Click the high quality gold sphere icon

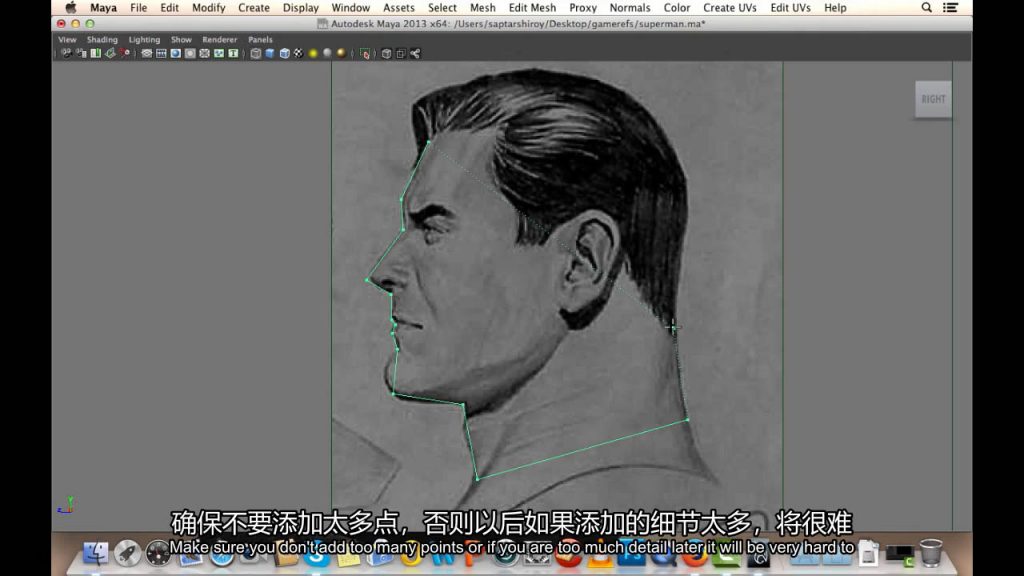pyautogui.click(x=341, y=54)
